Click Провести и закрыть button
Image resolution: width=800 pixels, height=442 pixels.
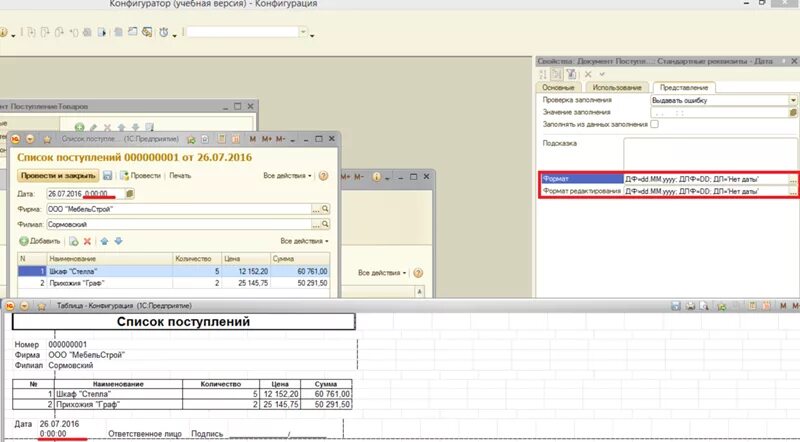tap(58, 176)
